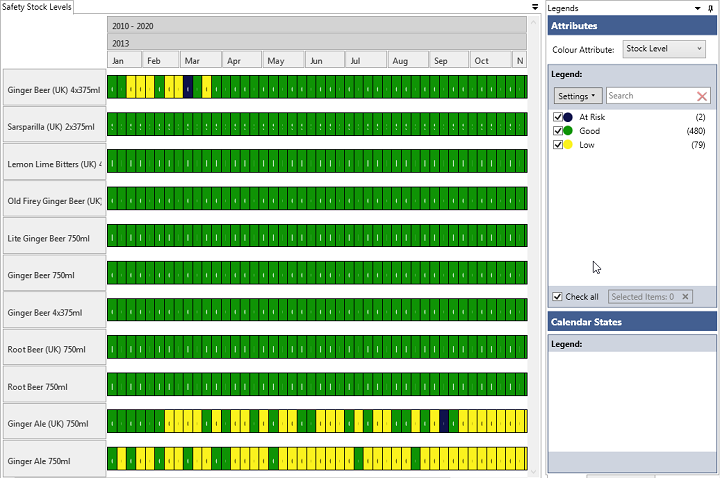Click the Sarsparilla (UK) 2x375ml row label
This screenshot has height=478, width=720.
tap(55, 127)
